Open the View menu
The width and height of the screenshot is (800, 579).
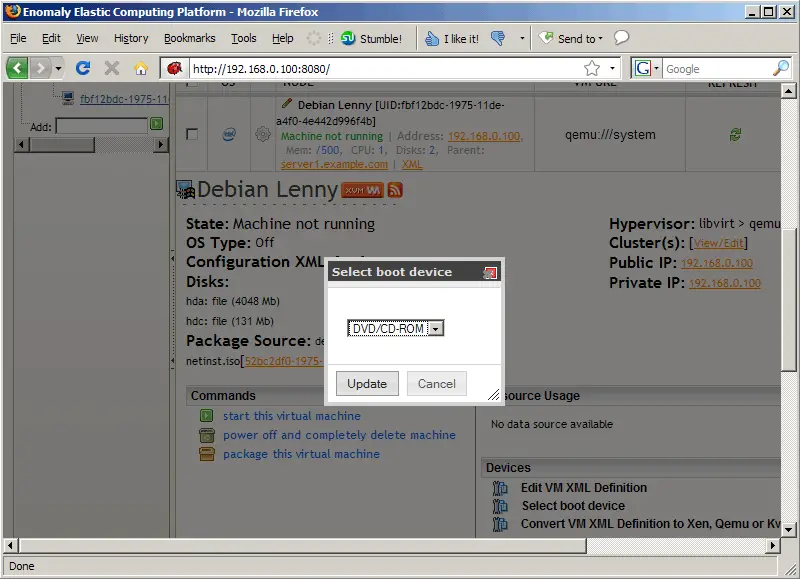point(87,38)
